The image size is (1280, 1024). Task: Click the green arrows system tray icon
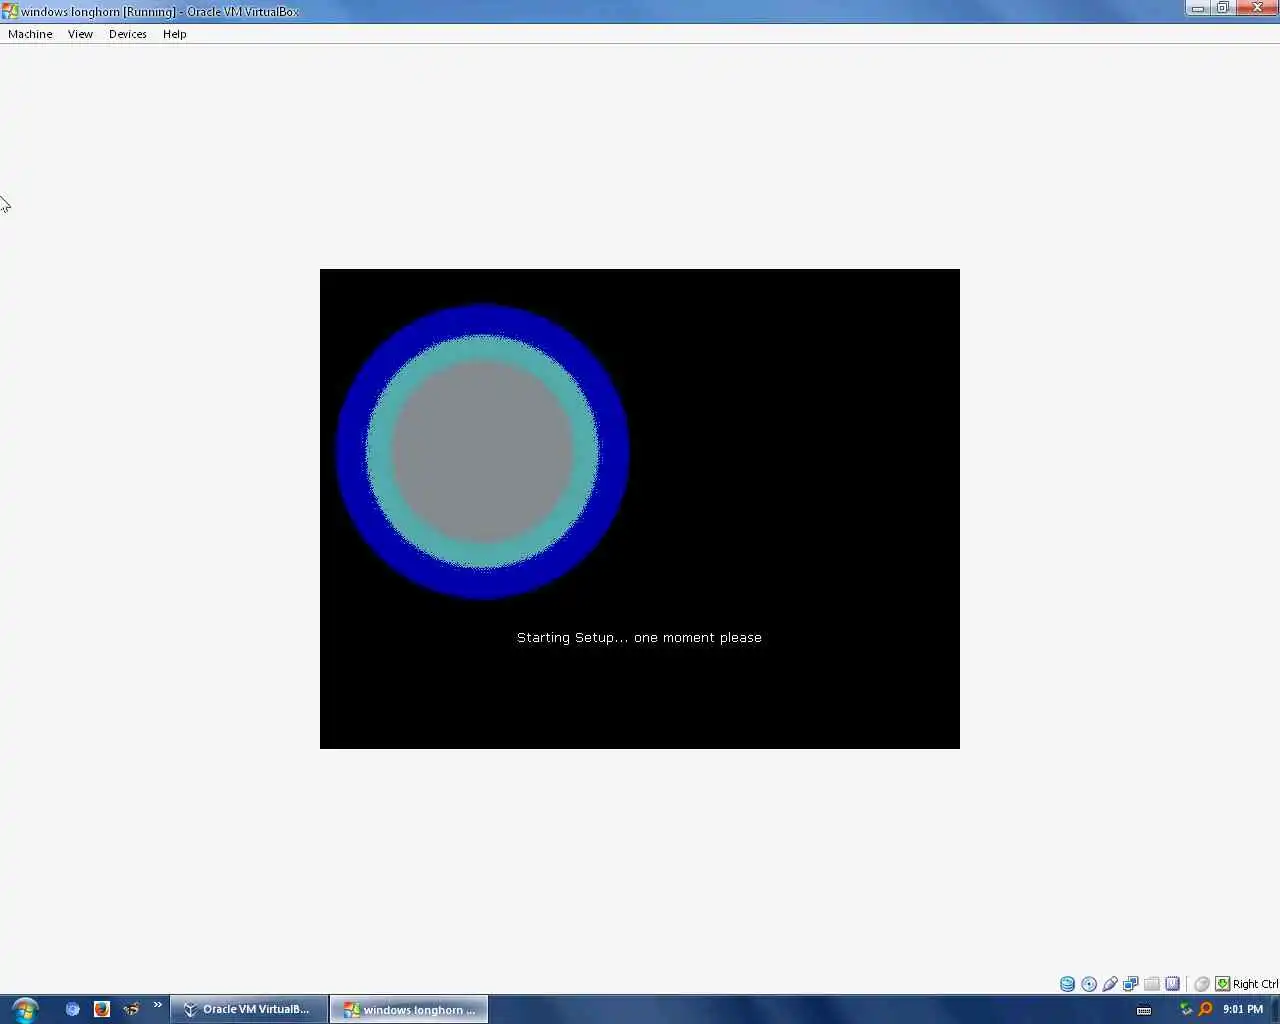1186,1009
